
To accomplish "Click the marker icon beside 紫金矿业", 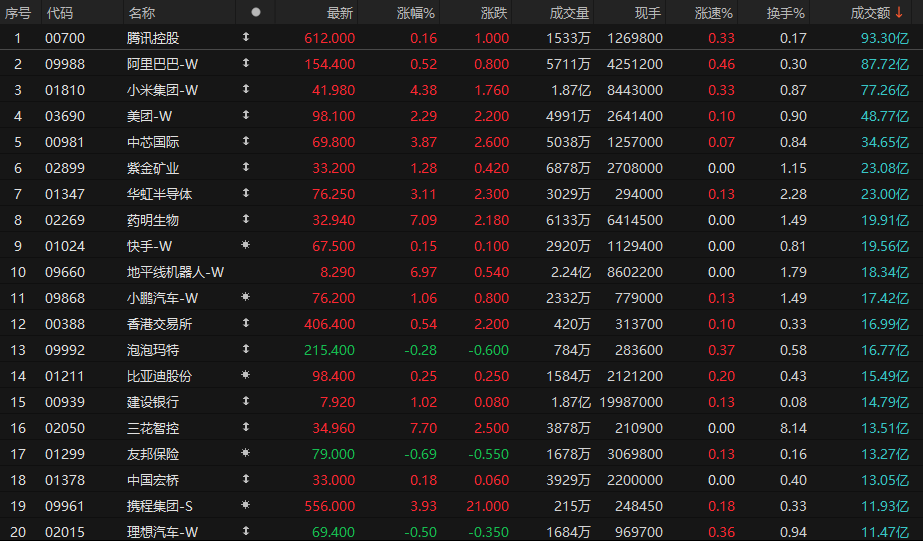I will (x=246, y=167).
